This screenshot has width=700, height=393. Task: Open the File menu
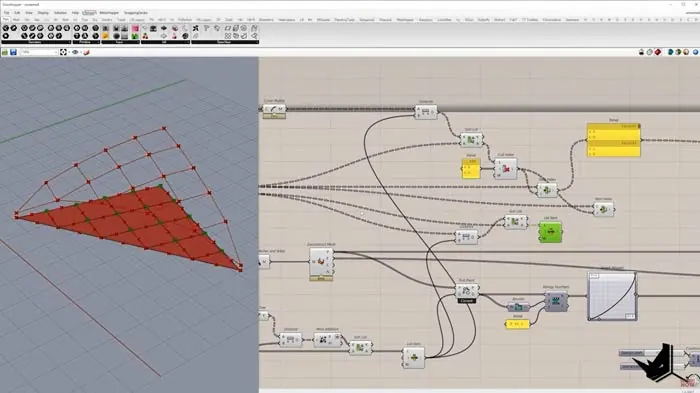[6, 13]
